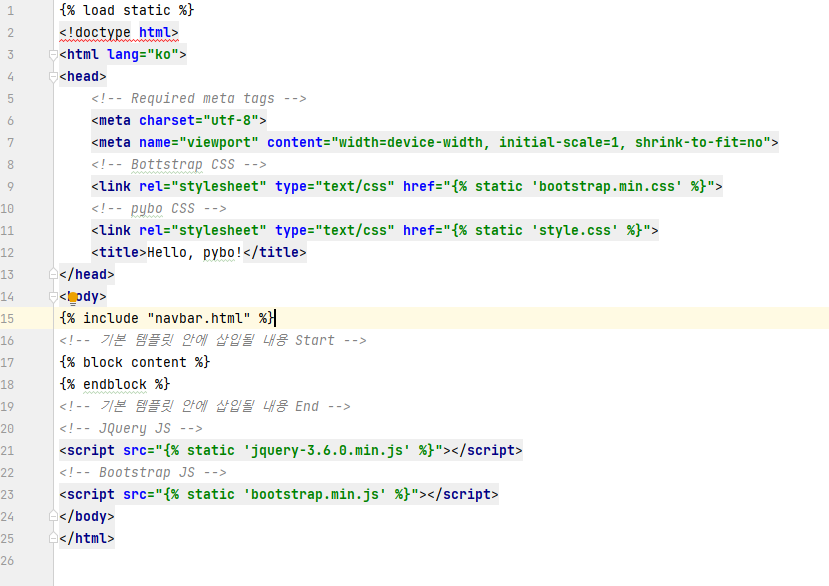Click the Korean comment ending with 'End'
This screenshot has height=586, width=829.
205,407
